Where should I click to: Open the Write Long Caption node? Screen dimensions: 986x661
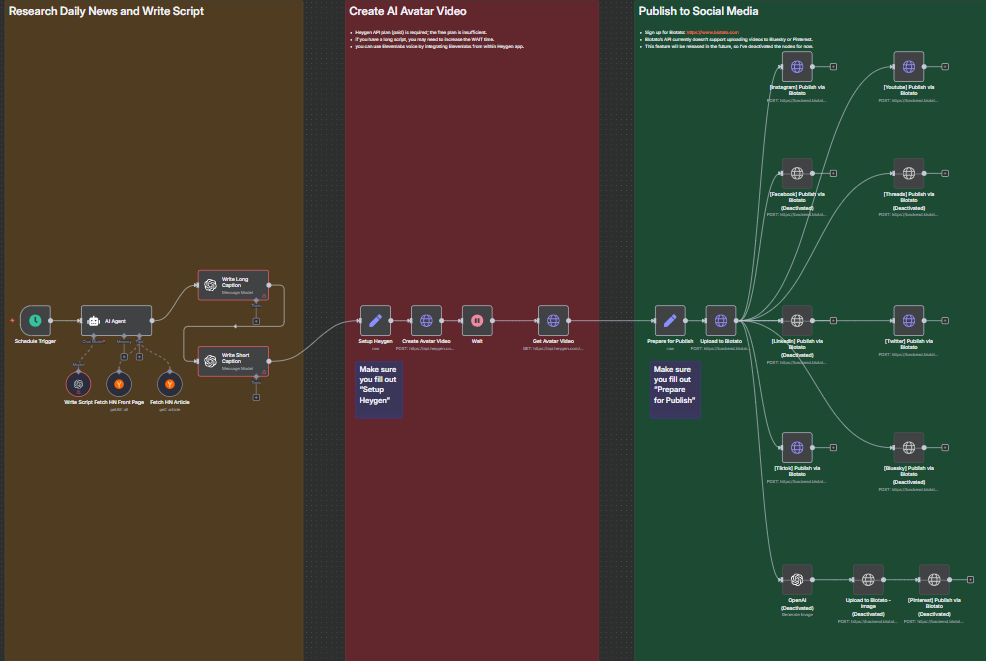233,285
